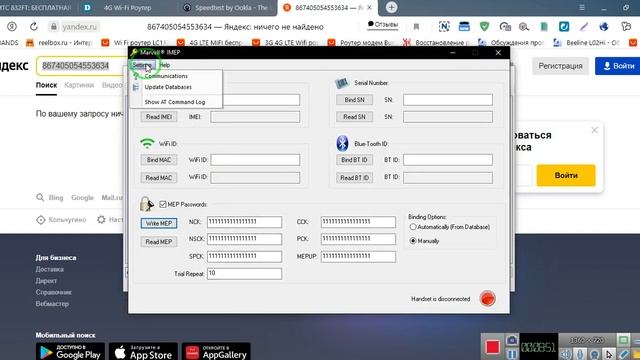This screenshot has width=640, height=360.
Task: Open the Google search link
Action: click(x=82, y=198)
